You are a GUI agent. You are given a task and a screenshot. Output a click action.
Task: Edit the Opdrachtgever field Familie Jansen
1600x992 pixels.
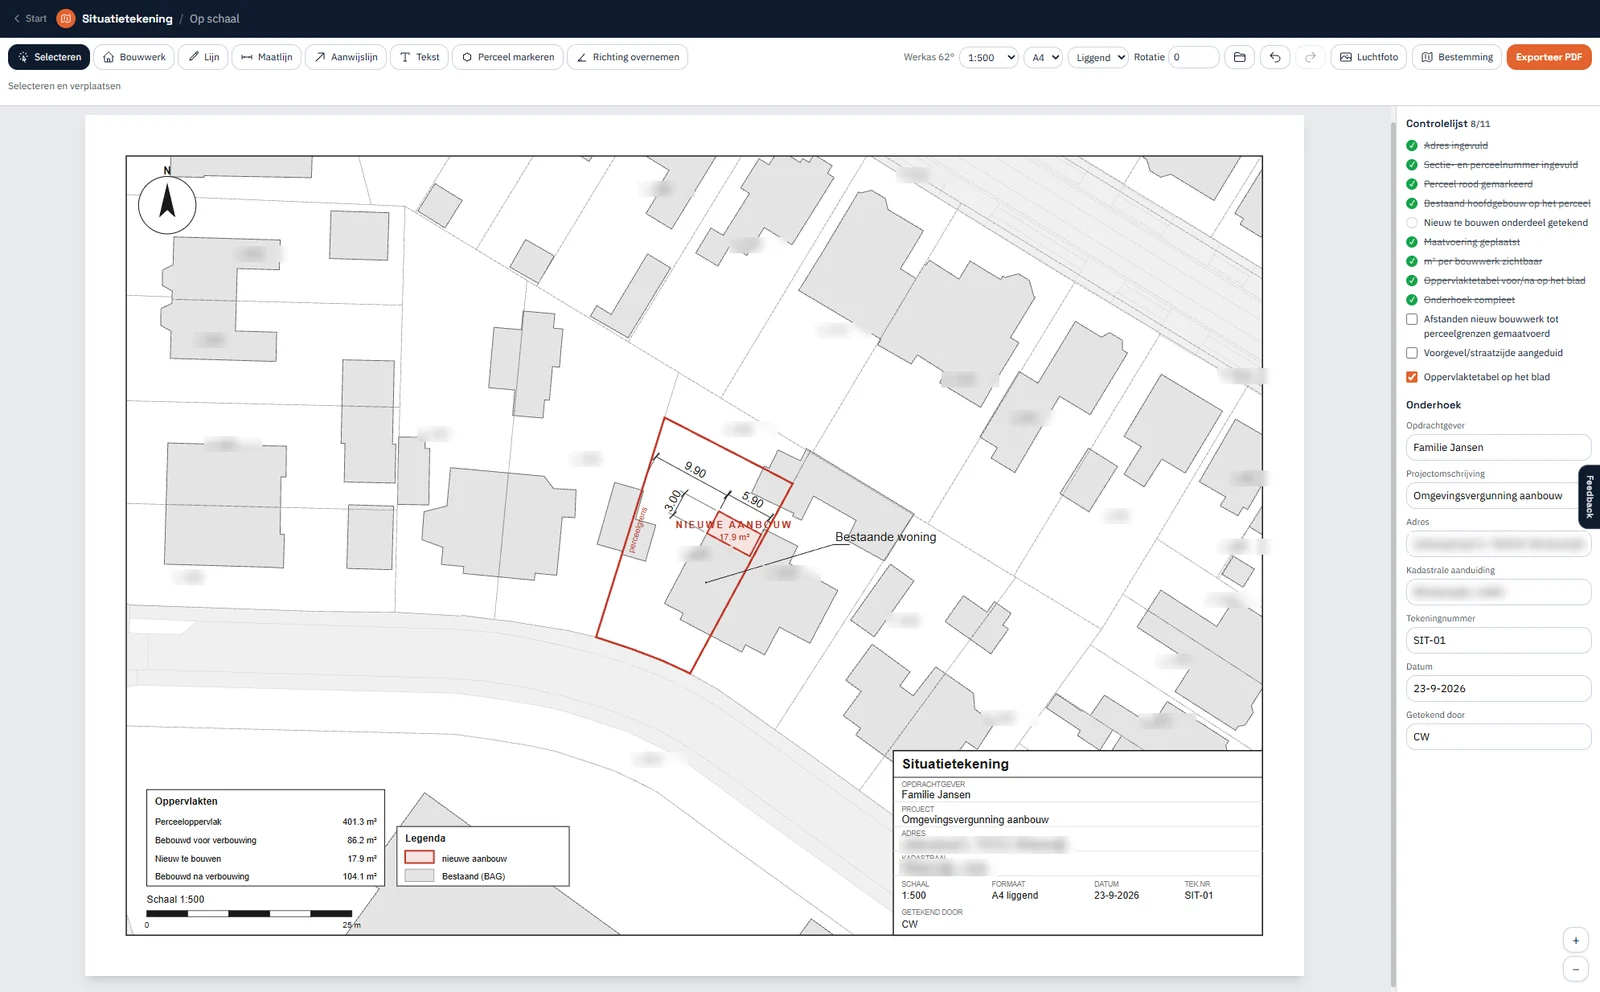[x=1498, y=447]
